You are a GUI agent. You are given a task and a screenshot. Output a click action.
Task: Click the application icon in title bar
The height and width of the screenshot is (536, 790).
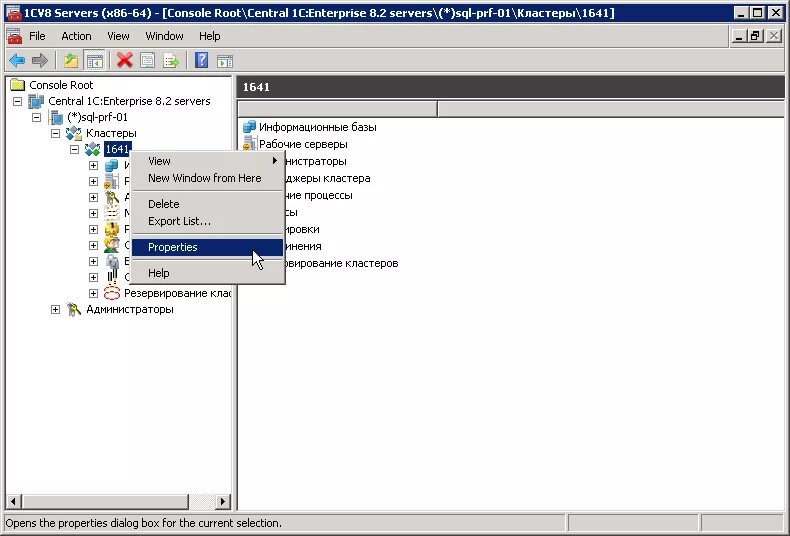click(14, 13)
